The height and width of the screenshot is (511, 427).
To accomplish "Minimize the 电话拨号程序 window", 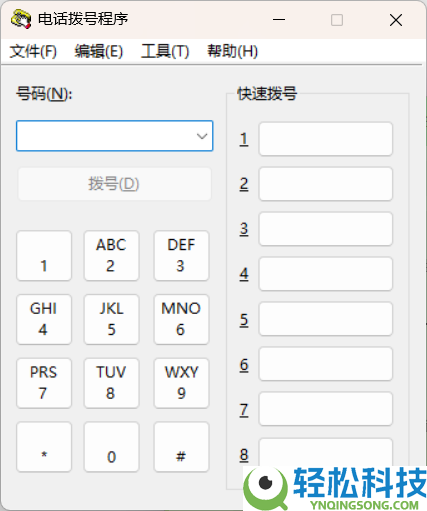I will click(279, 20).
